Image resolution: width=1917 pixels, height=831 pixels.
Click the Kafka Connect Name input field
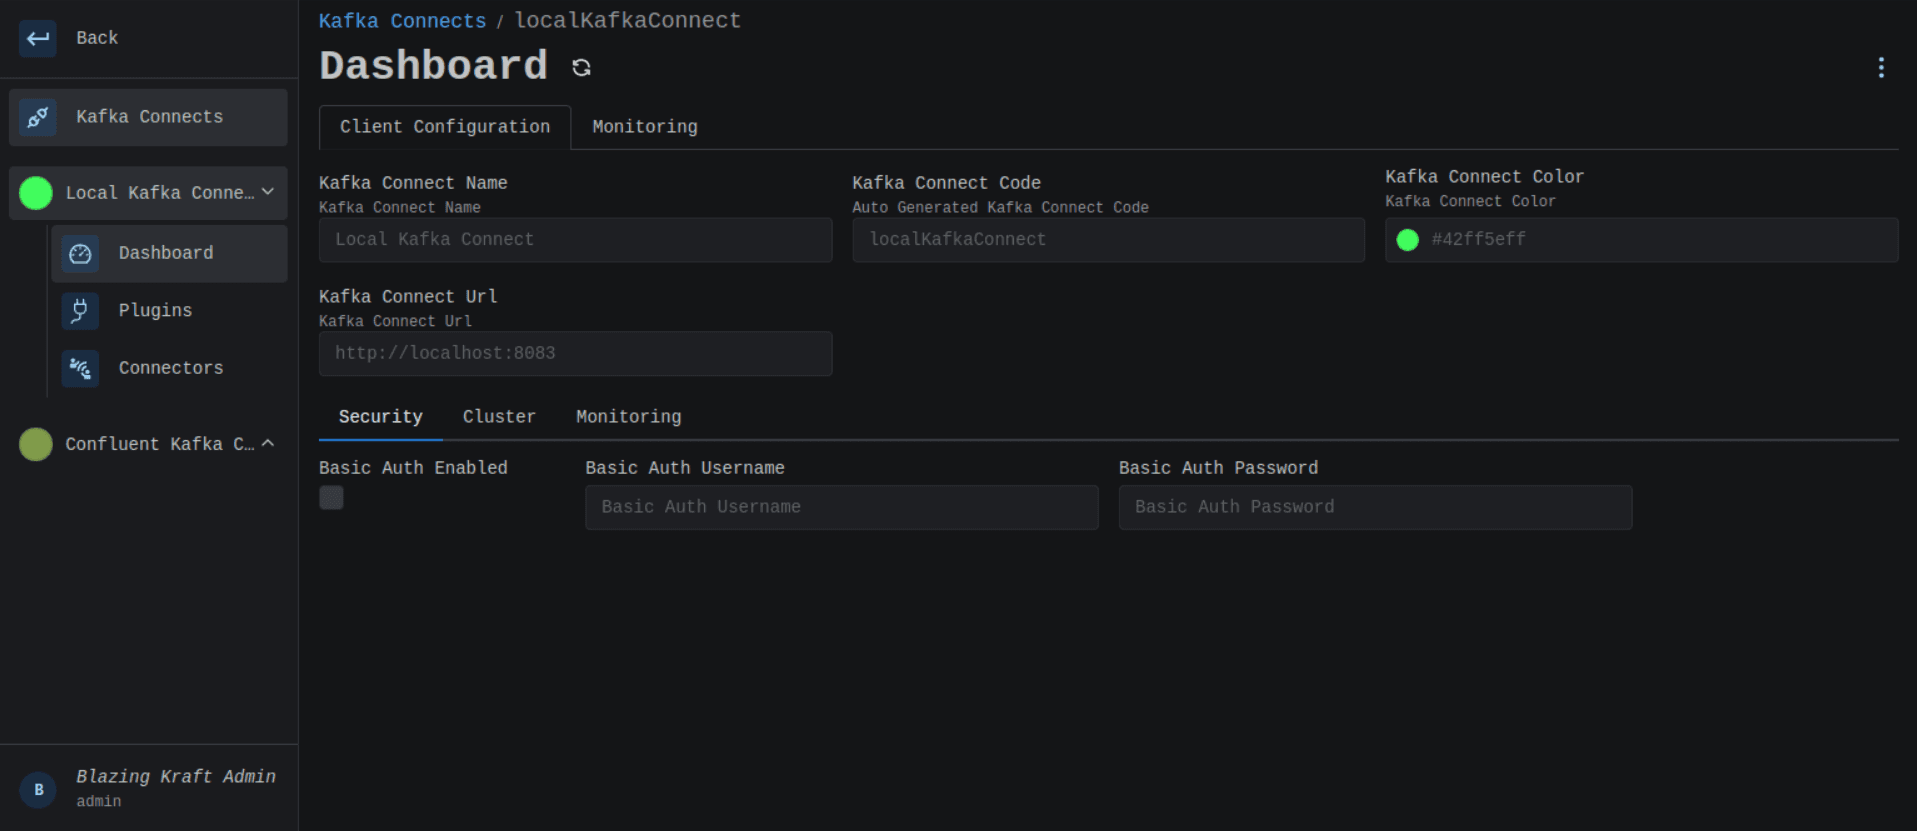pyautogui.click(x=575, y=240)
